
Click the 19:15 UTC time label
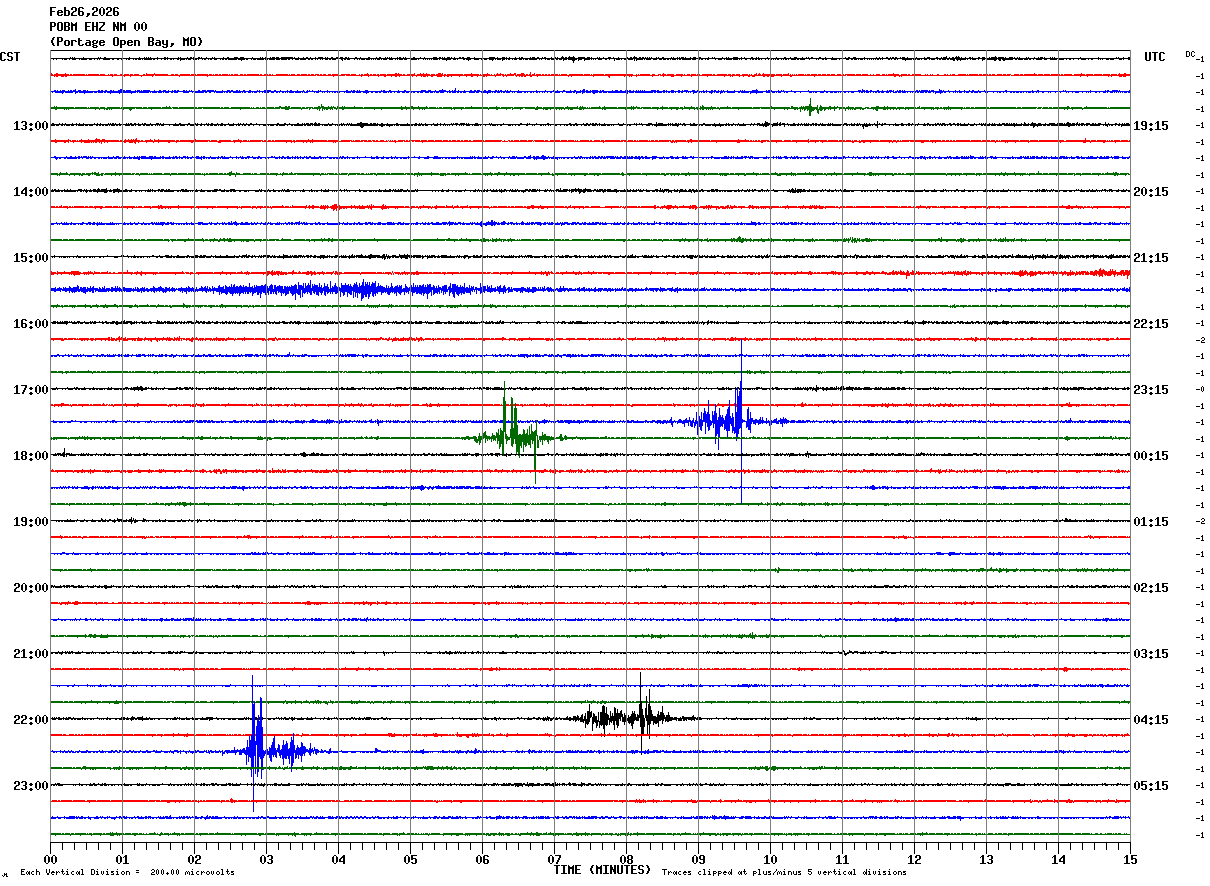click(1150, 126)
